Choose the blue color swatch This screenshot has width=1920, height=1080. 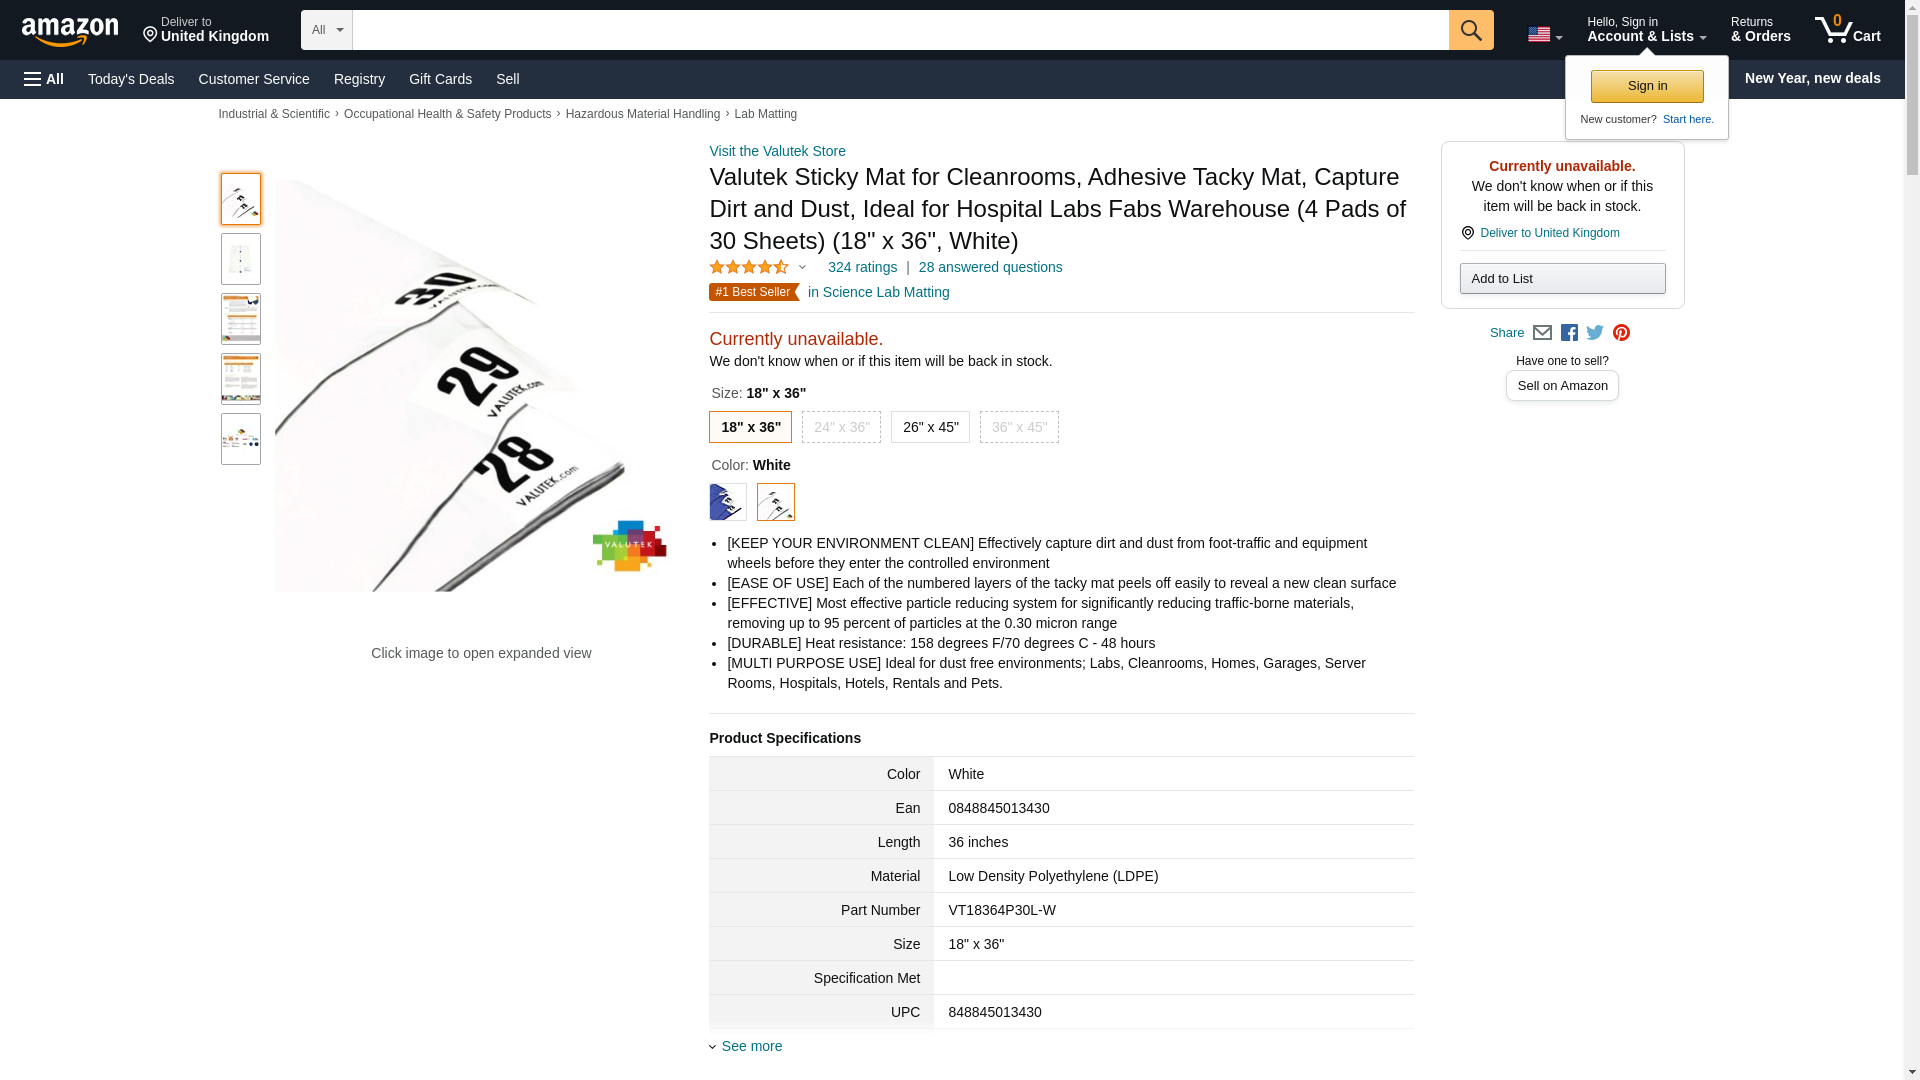point(728,502)
